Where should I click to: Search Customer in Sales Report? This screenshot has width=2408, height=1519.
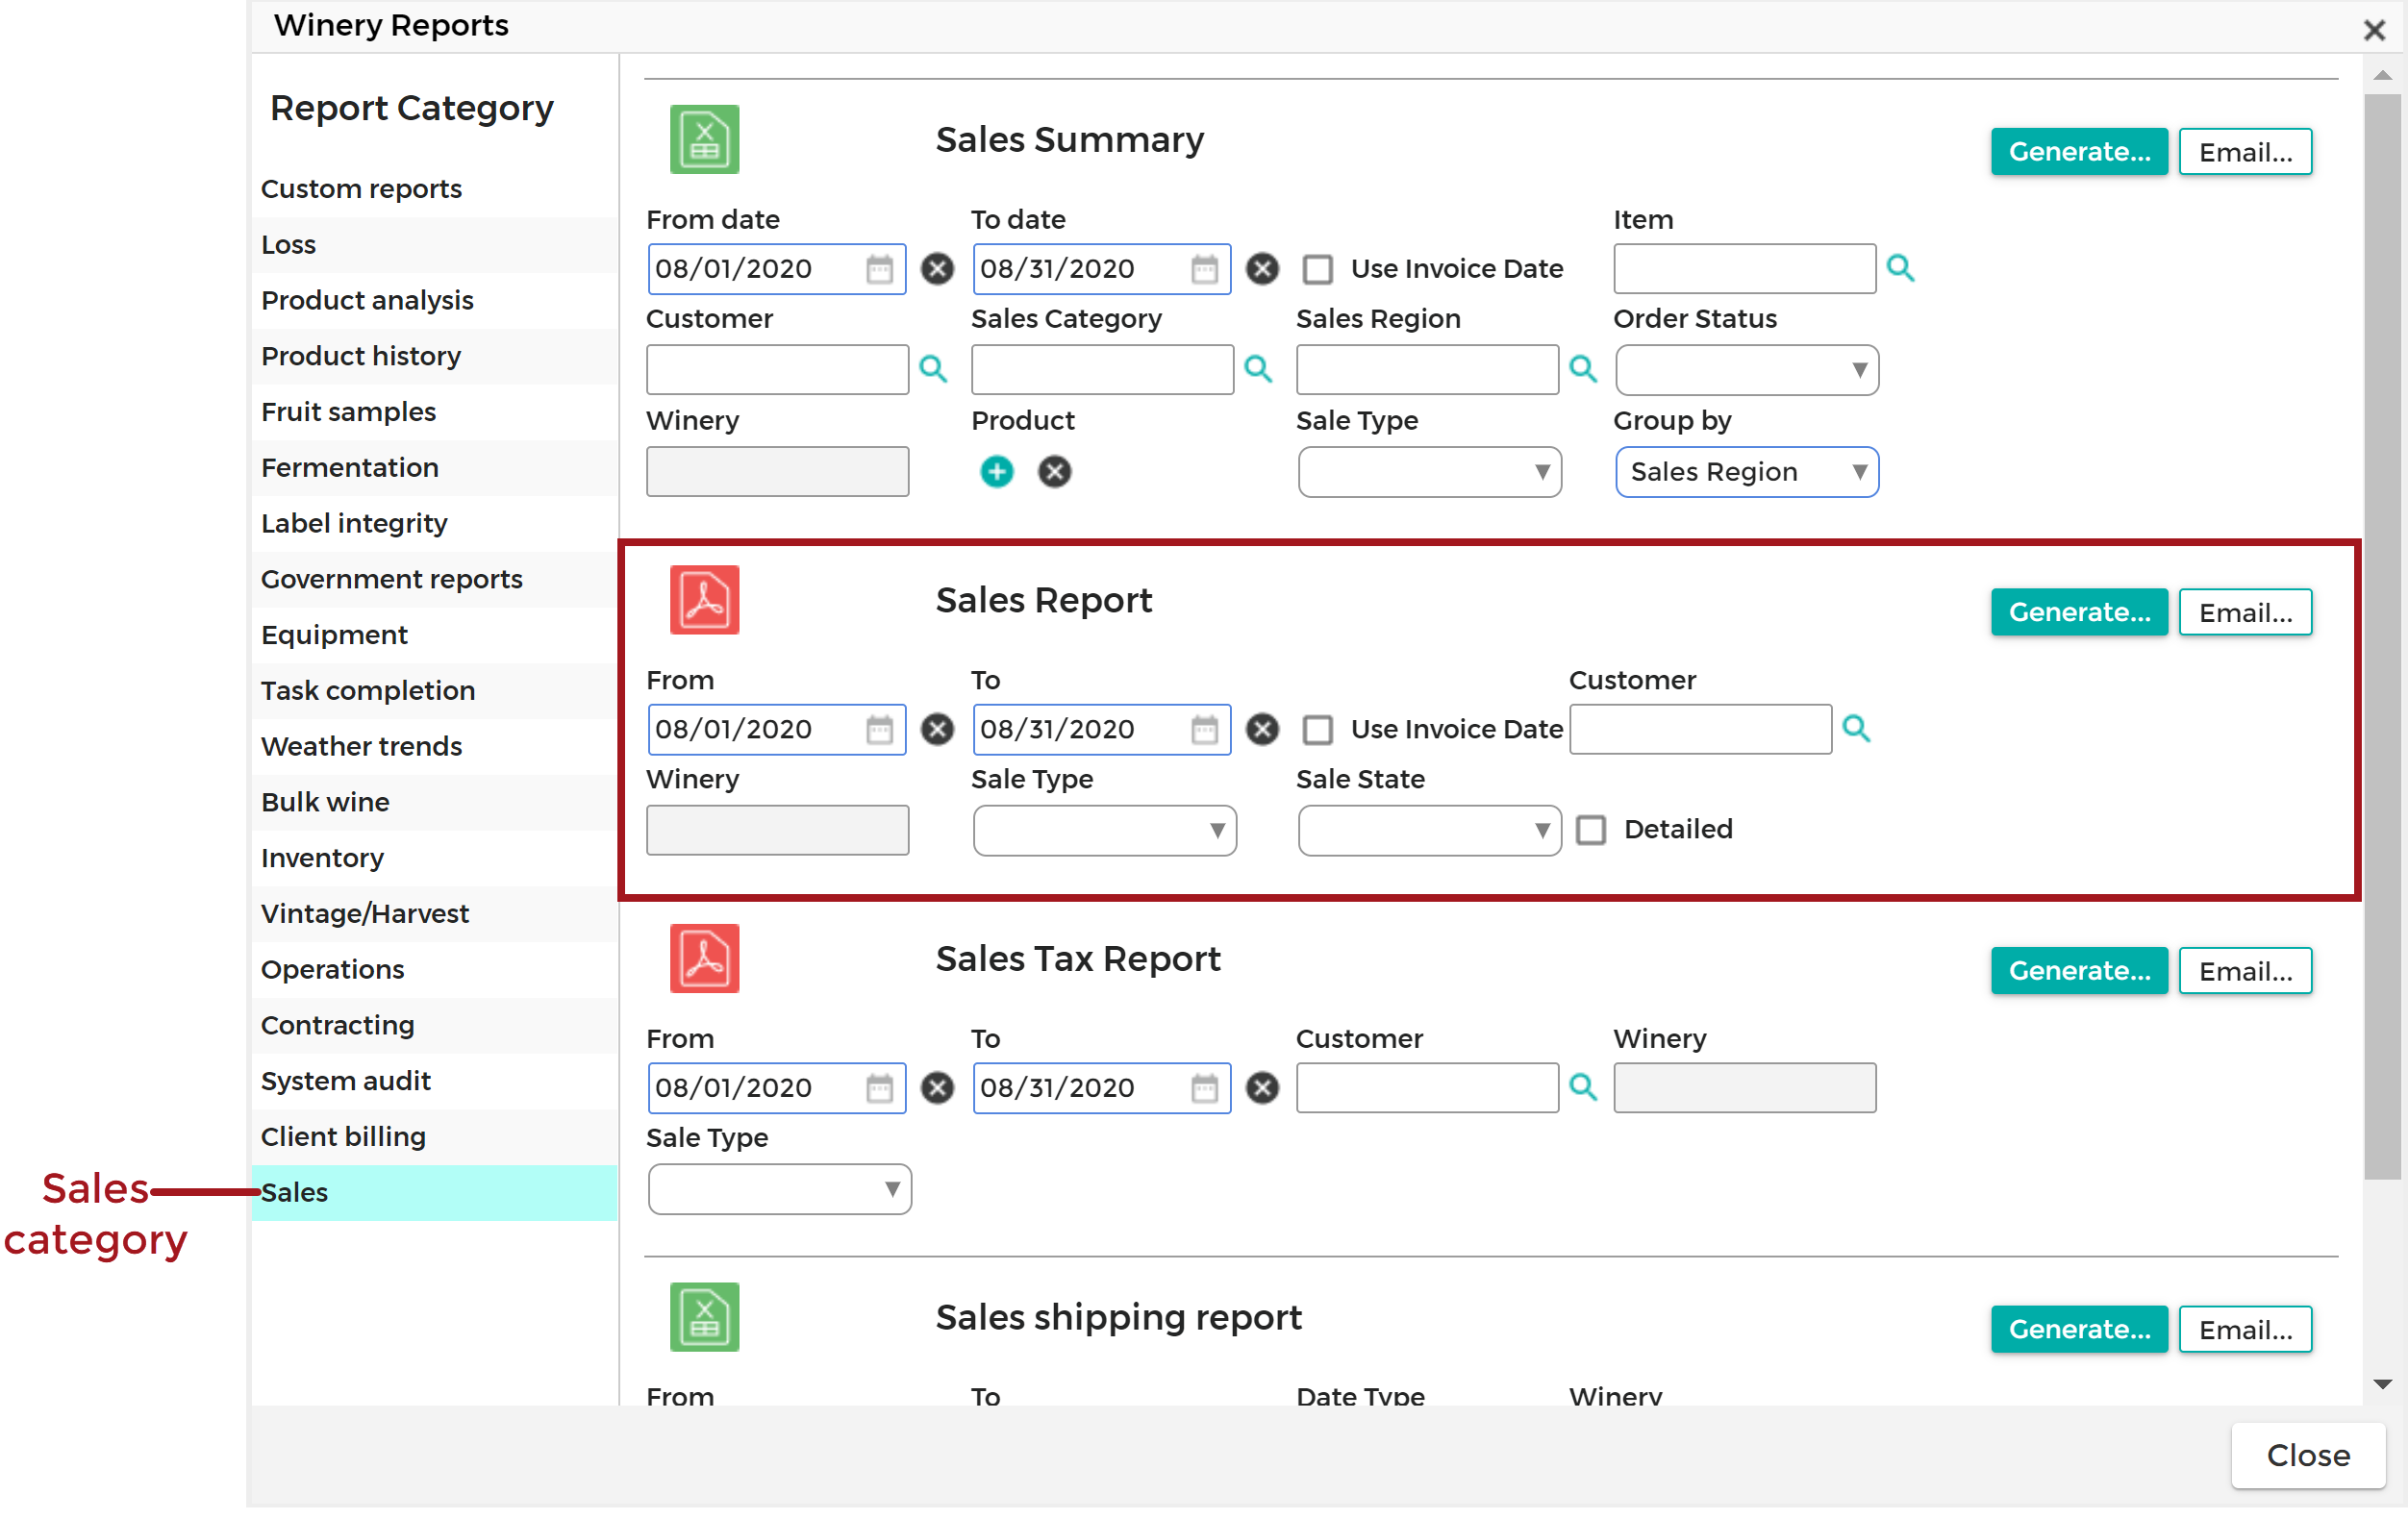(1856, 728)
